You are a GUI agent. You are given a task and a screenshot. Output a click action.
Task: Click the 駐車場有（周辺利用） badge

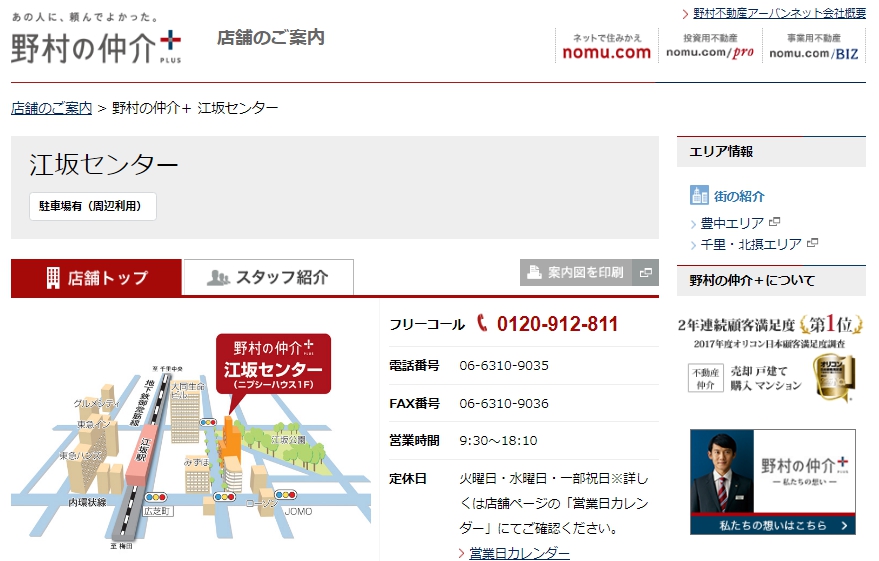point(92,206)
